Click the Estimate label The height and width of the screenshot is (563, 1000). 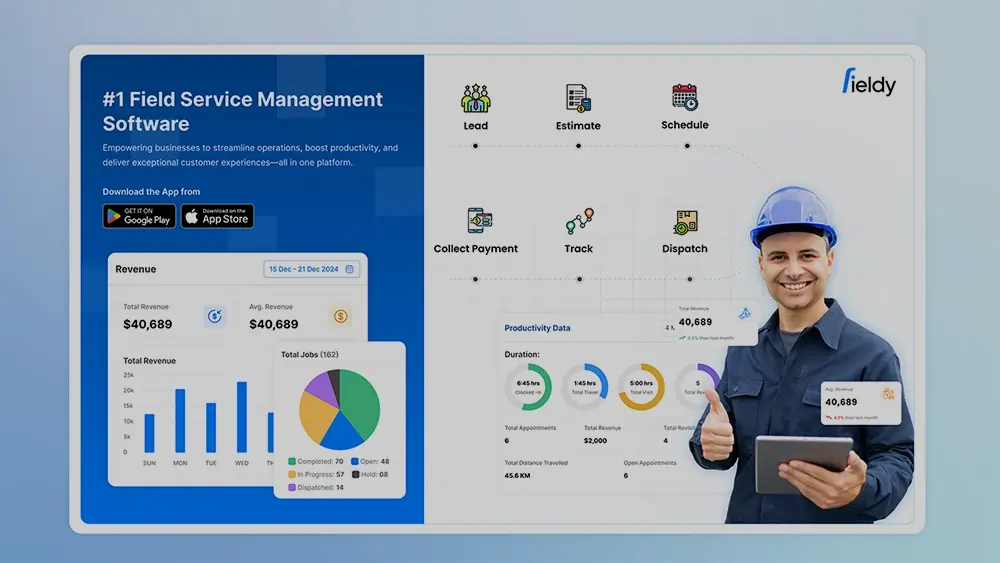578,126
